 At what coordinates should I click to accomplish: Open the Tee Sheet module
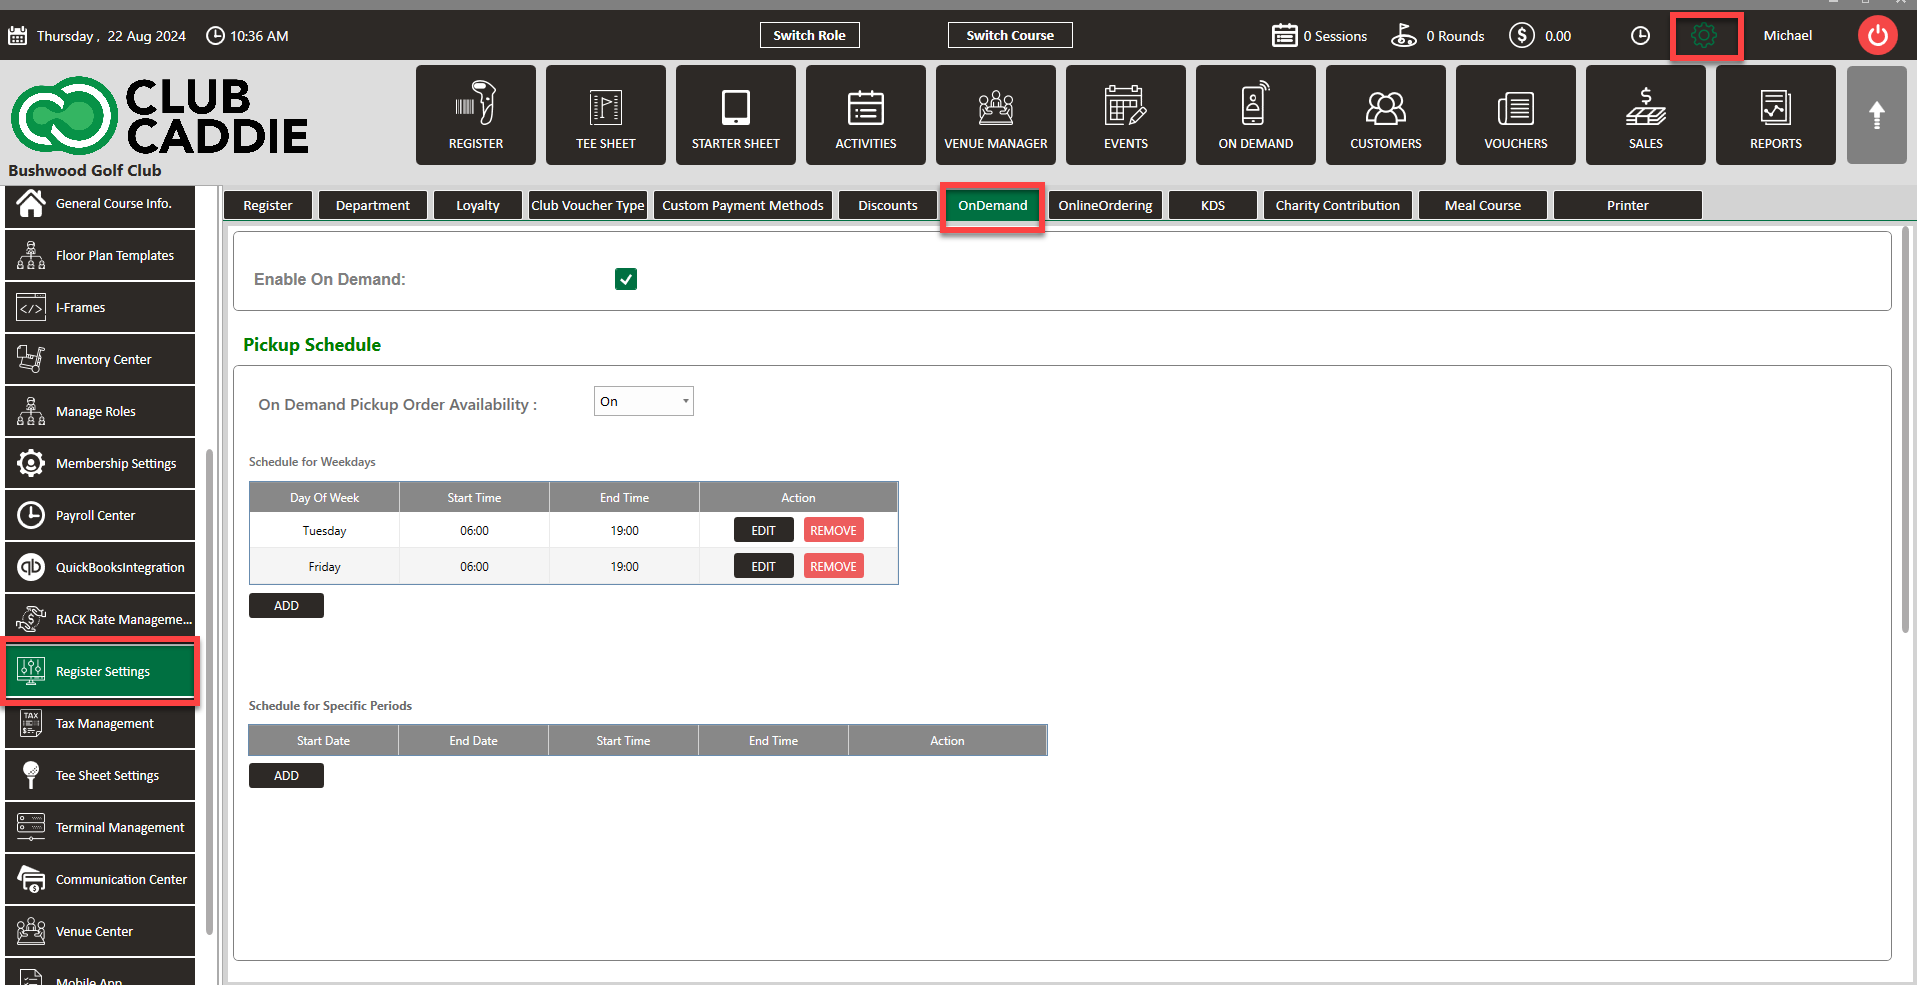click(x=606, y=115)
